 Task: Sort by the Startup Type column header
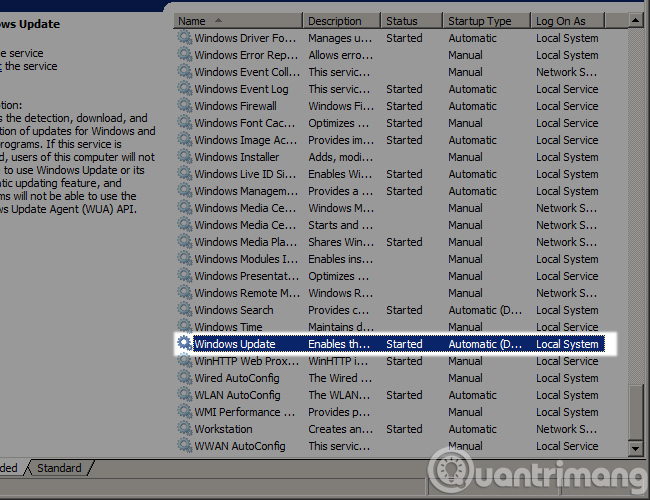(x=487, y=21)
